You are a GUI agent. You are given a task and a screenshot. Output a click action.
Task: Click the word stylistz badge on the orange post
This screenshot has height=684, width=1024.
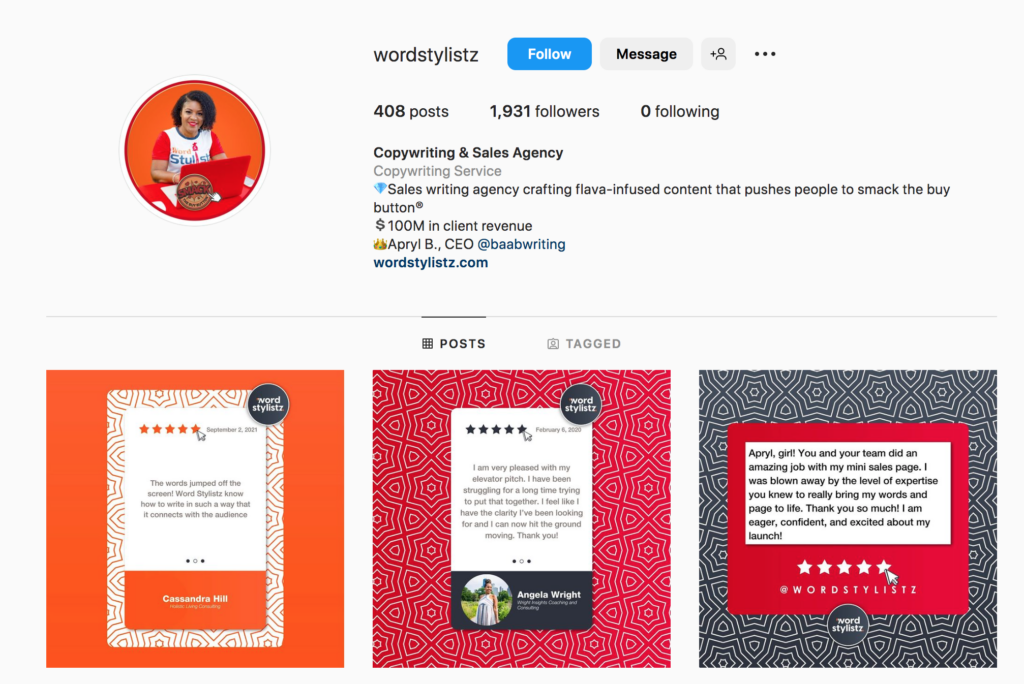click(268, 404)
